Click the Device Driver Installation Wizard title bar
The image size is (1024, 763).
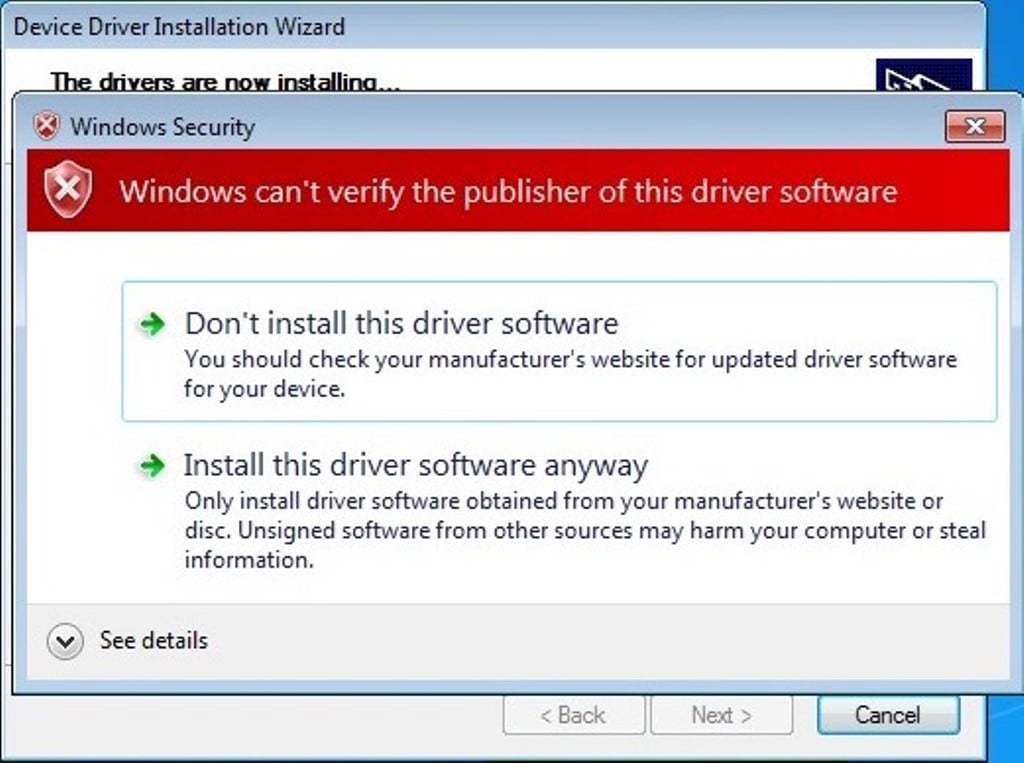(494, 26)
